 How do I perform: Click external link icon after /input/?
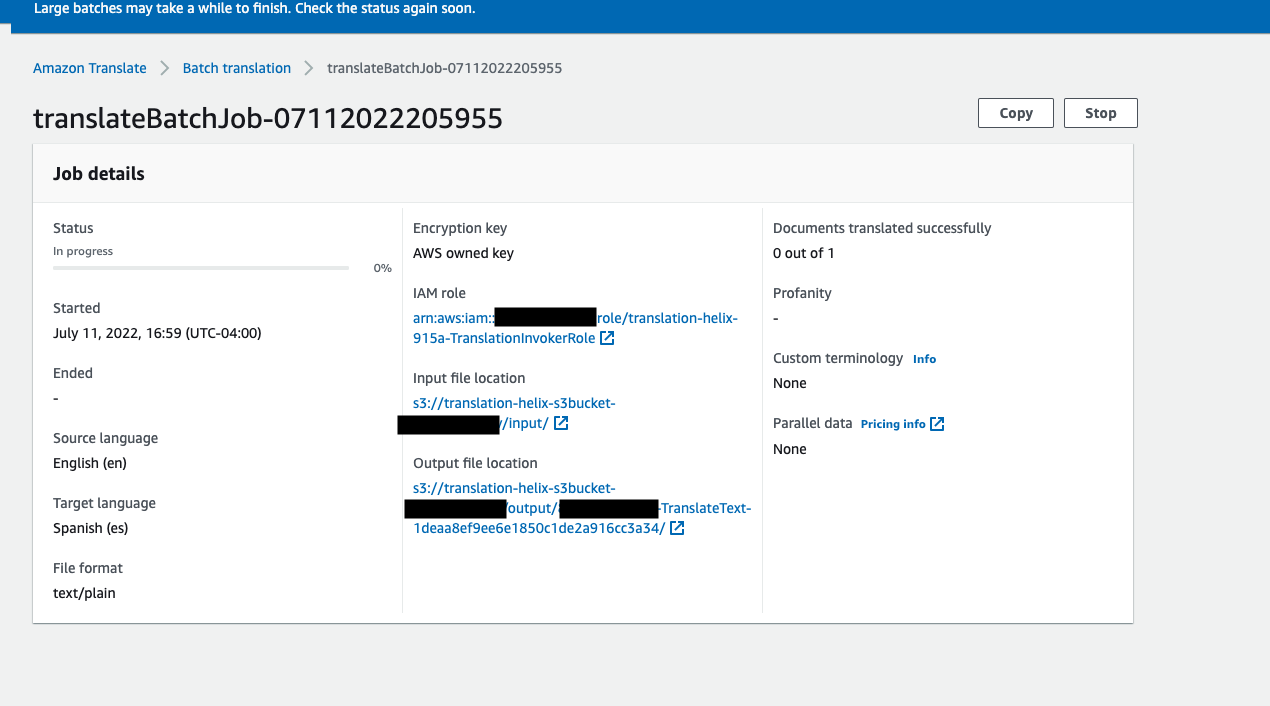pyautogui.click(x=561, y=423)
